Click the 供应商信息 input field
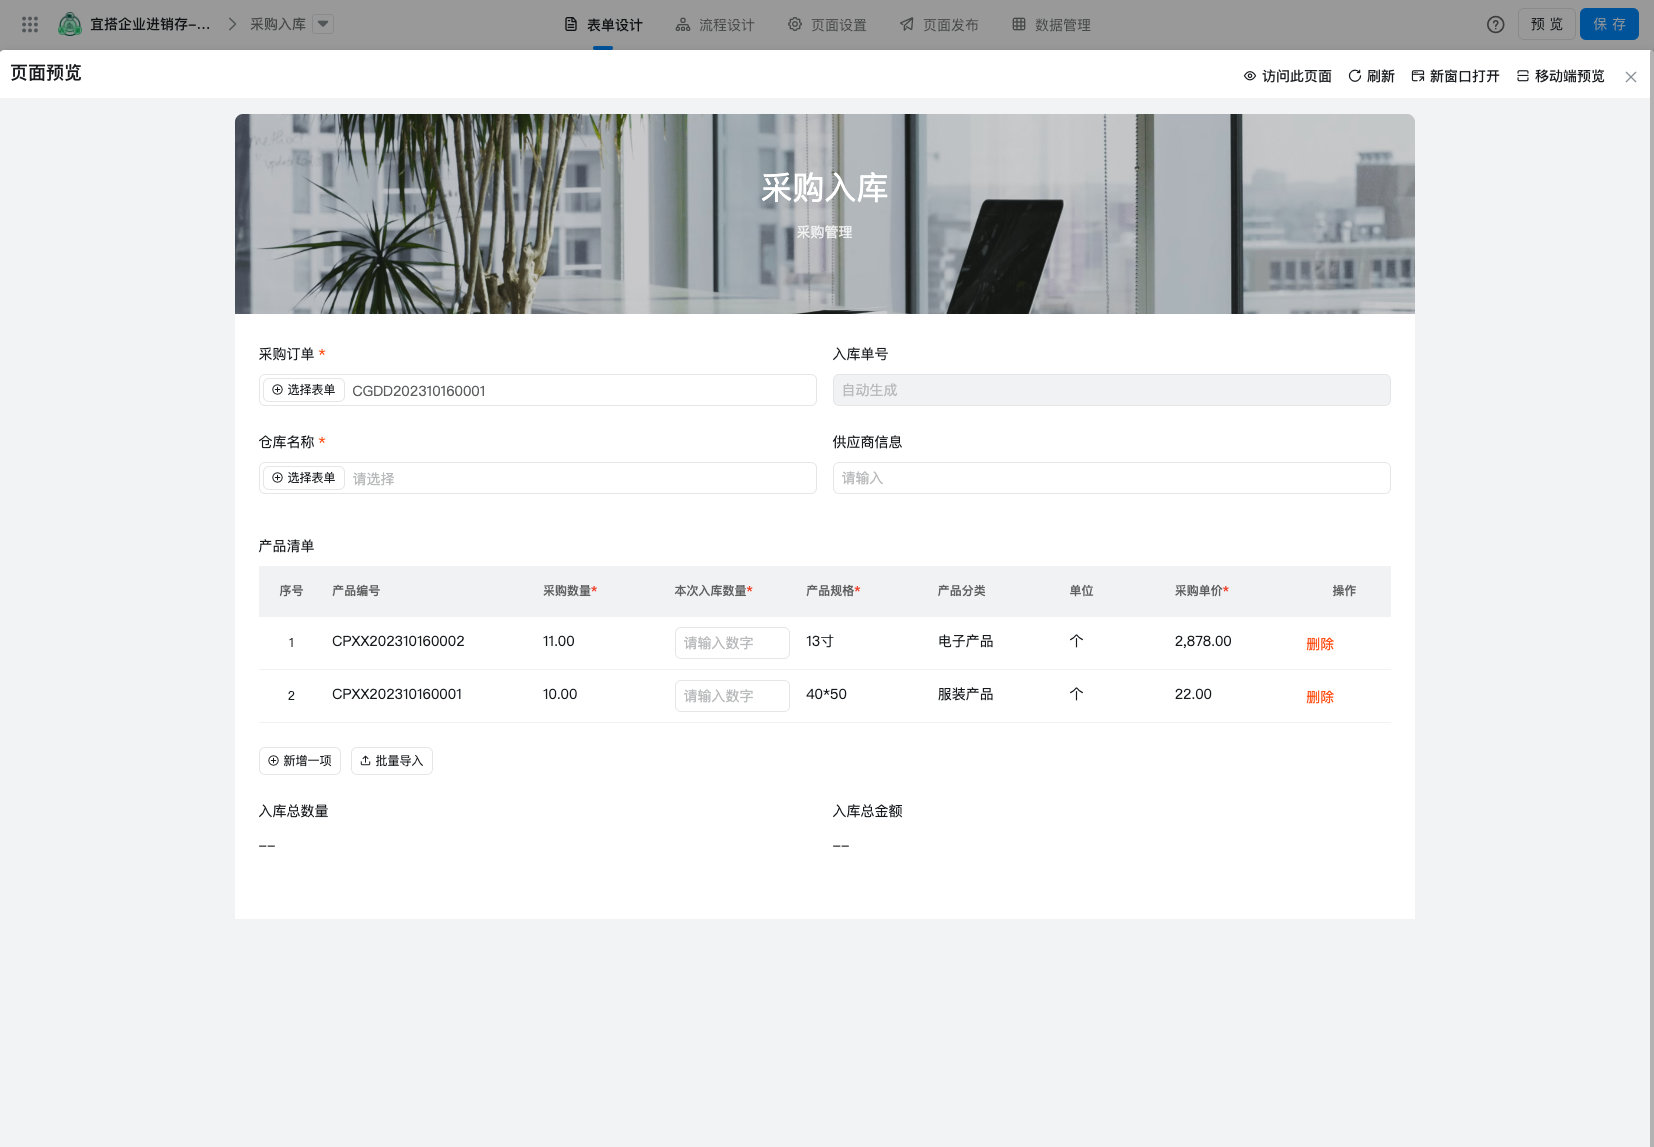1654x1147 pixels. pos(1111,478)
